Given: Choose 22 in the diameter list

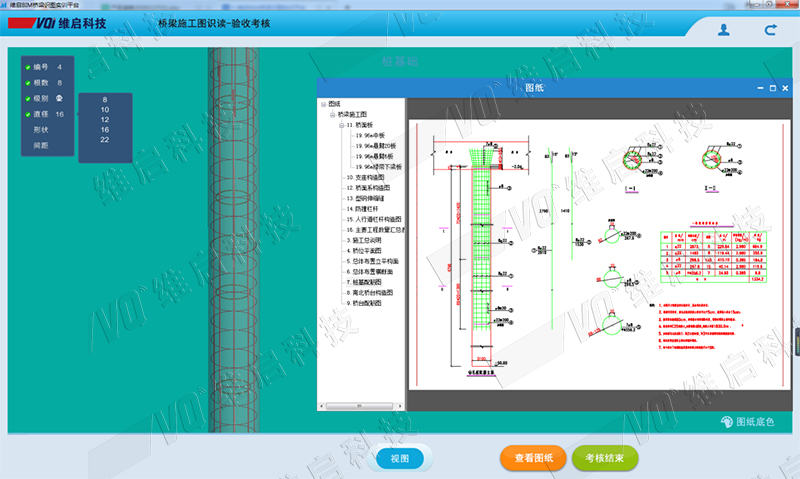Looking at the screenshot, I should click(104, 140).
